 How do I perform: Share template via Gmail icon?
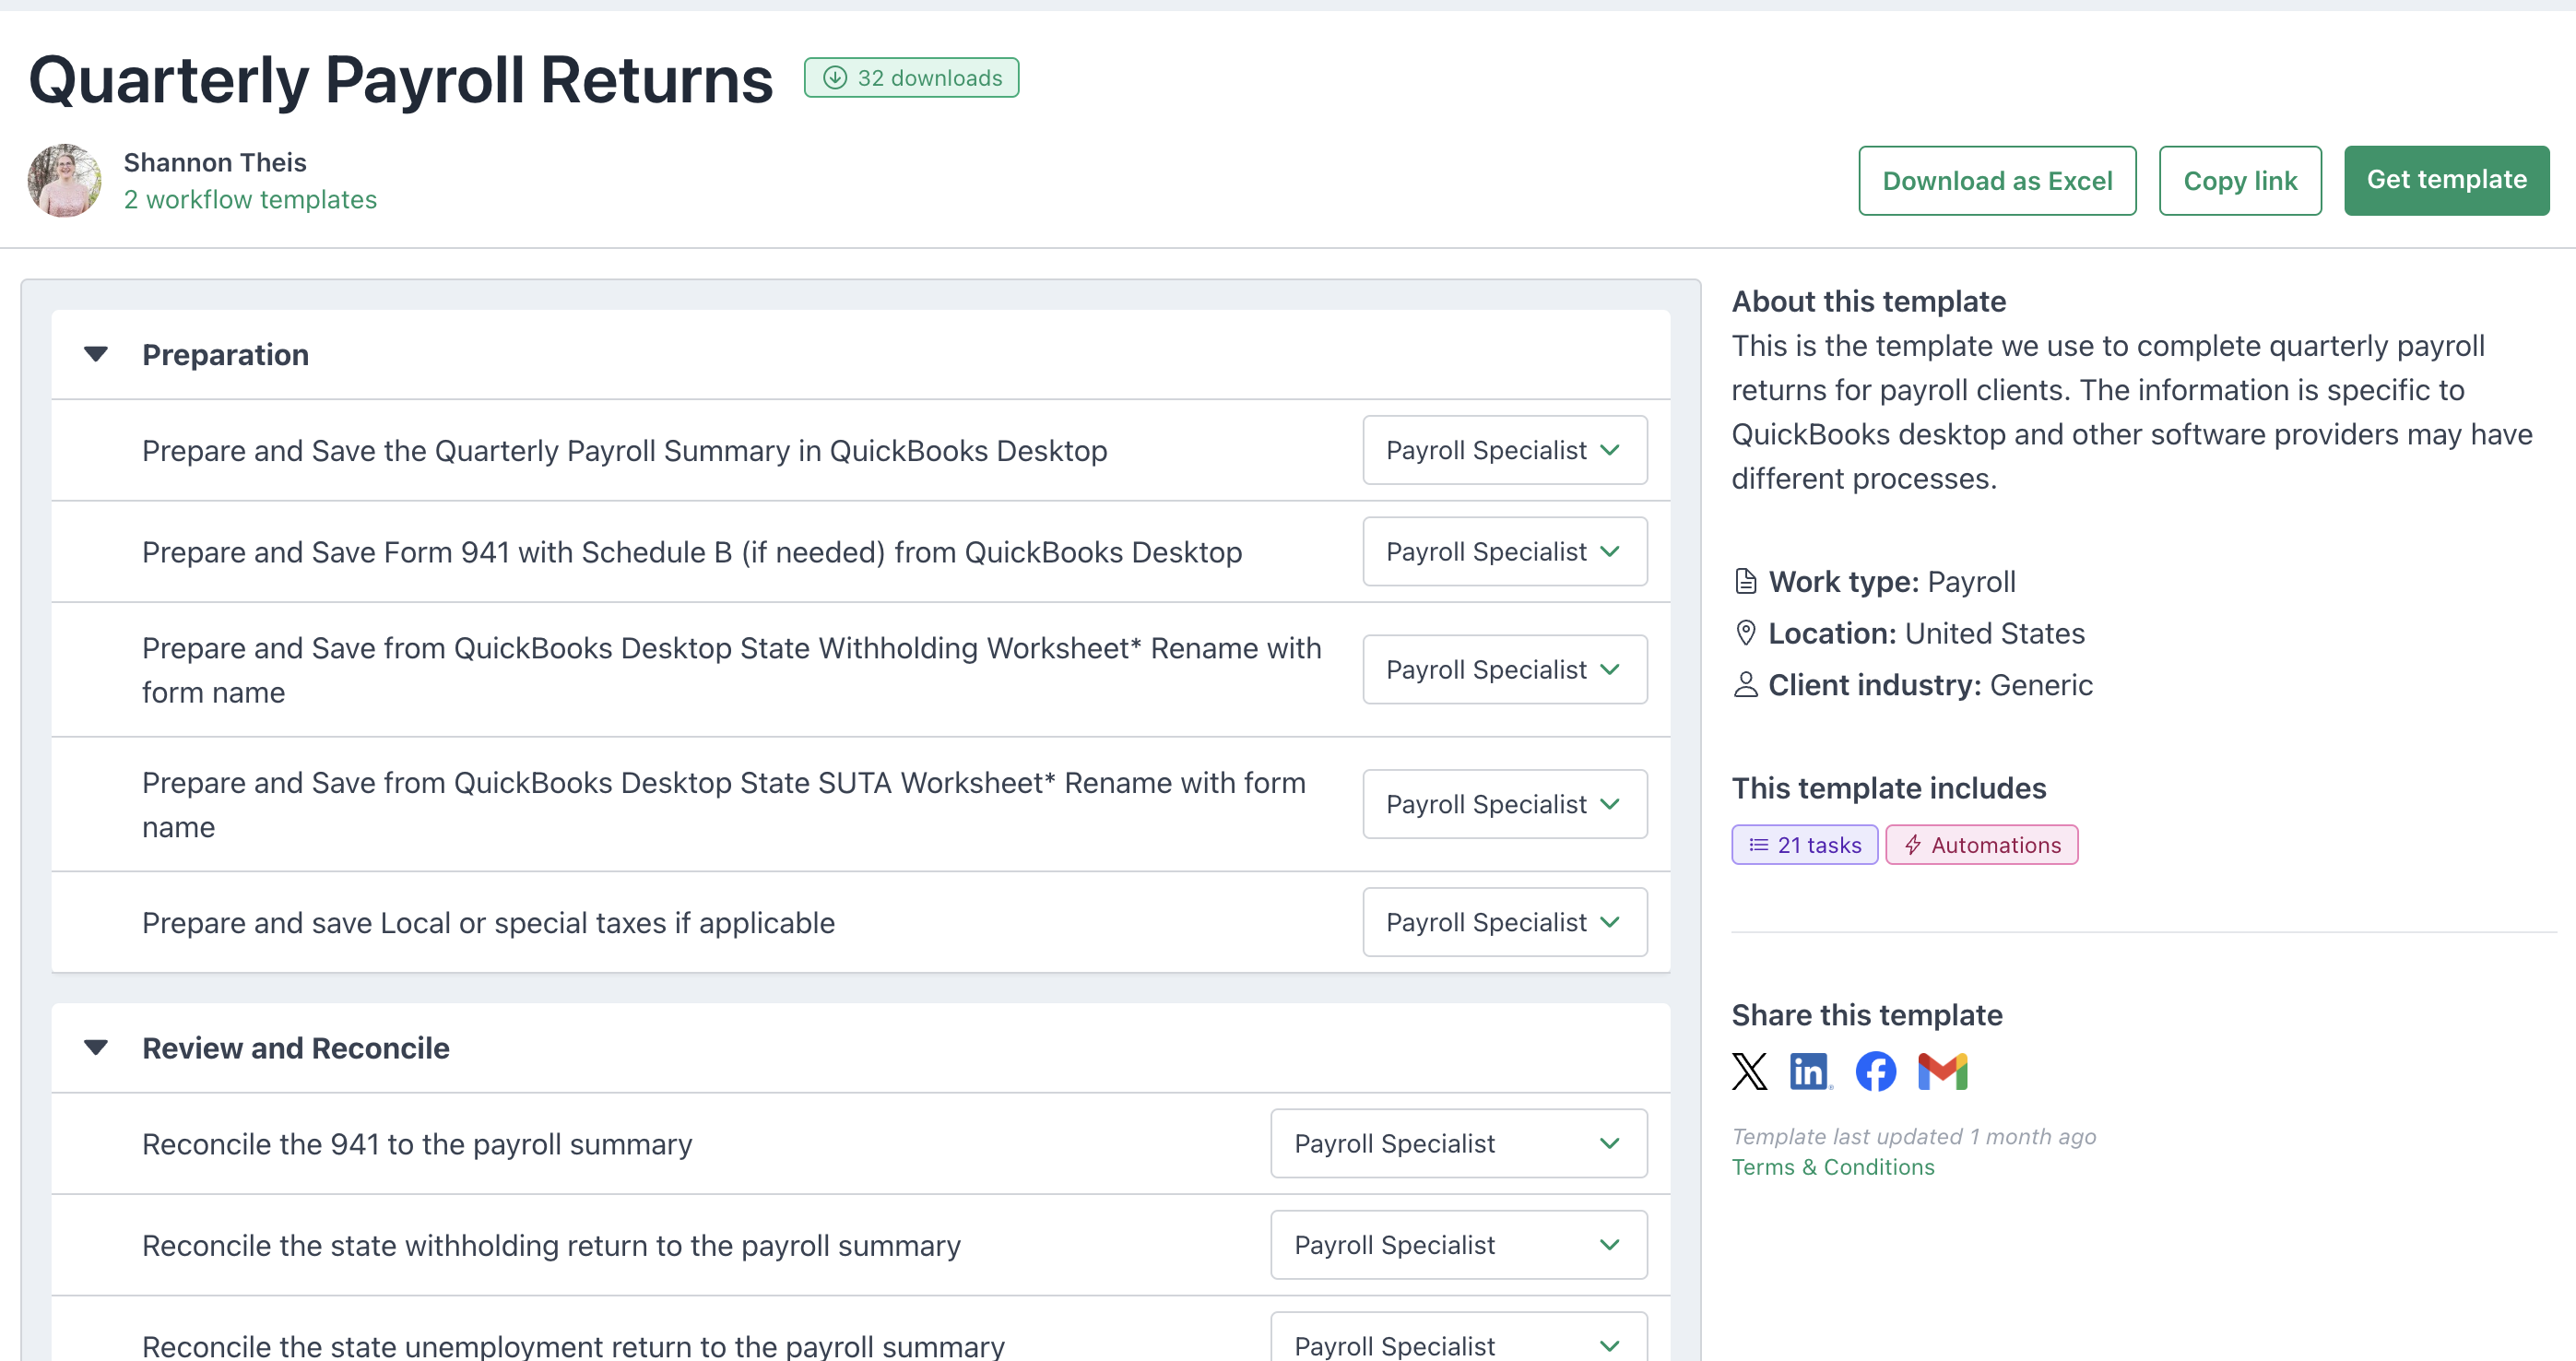(x=1943, y=1071)
